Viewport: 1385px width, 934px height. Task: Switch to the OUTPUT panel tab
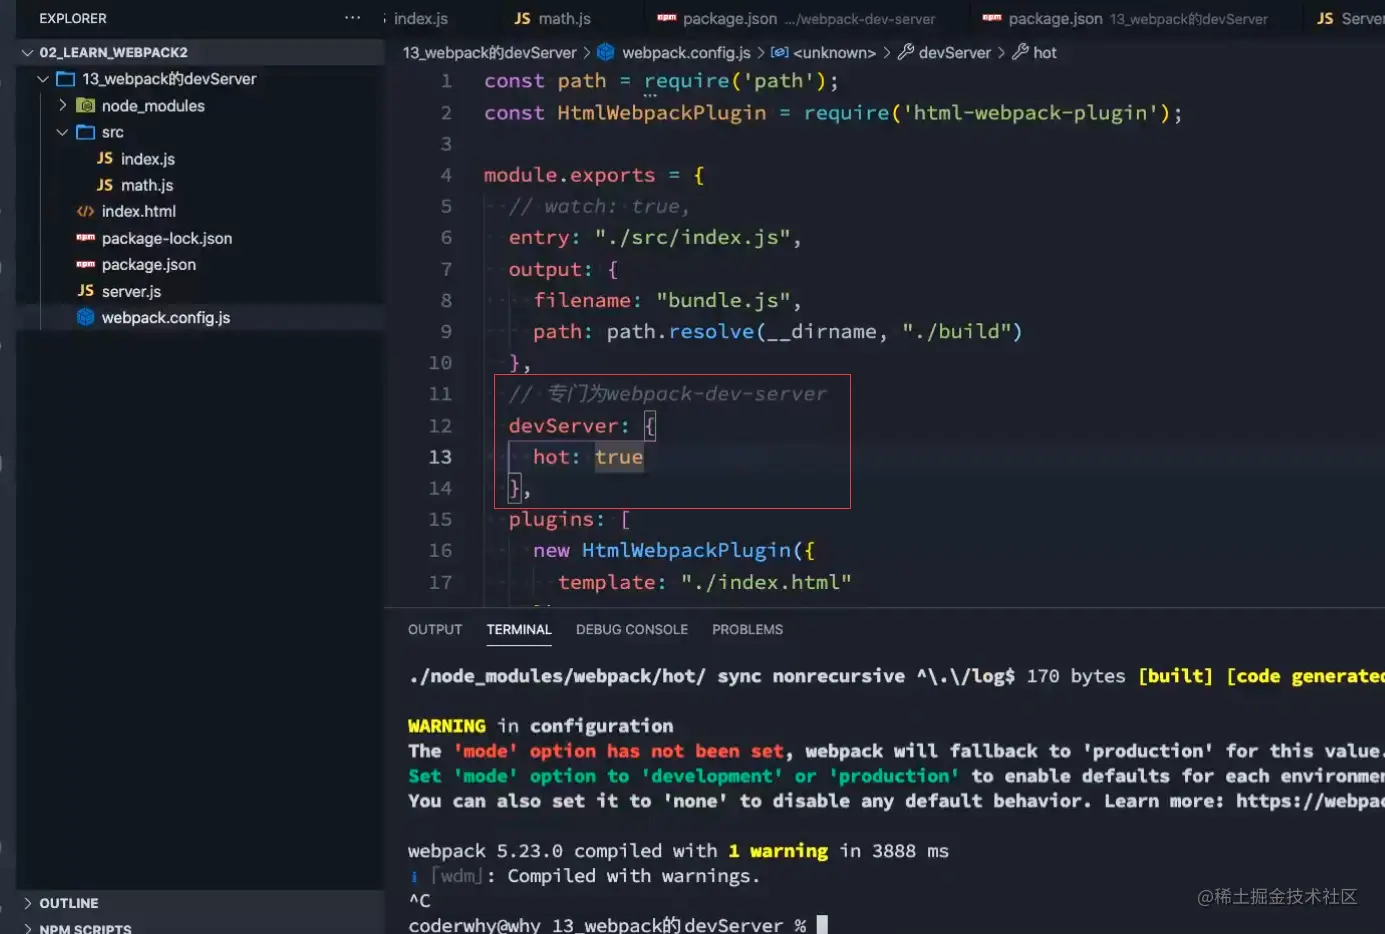[x=435, y=629]
